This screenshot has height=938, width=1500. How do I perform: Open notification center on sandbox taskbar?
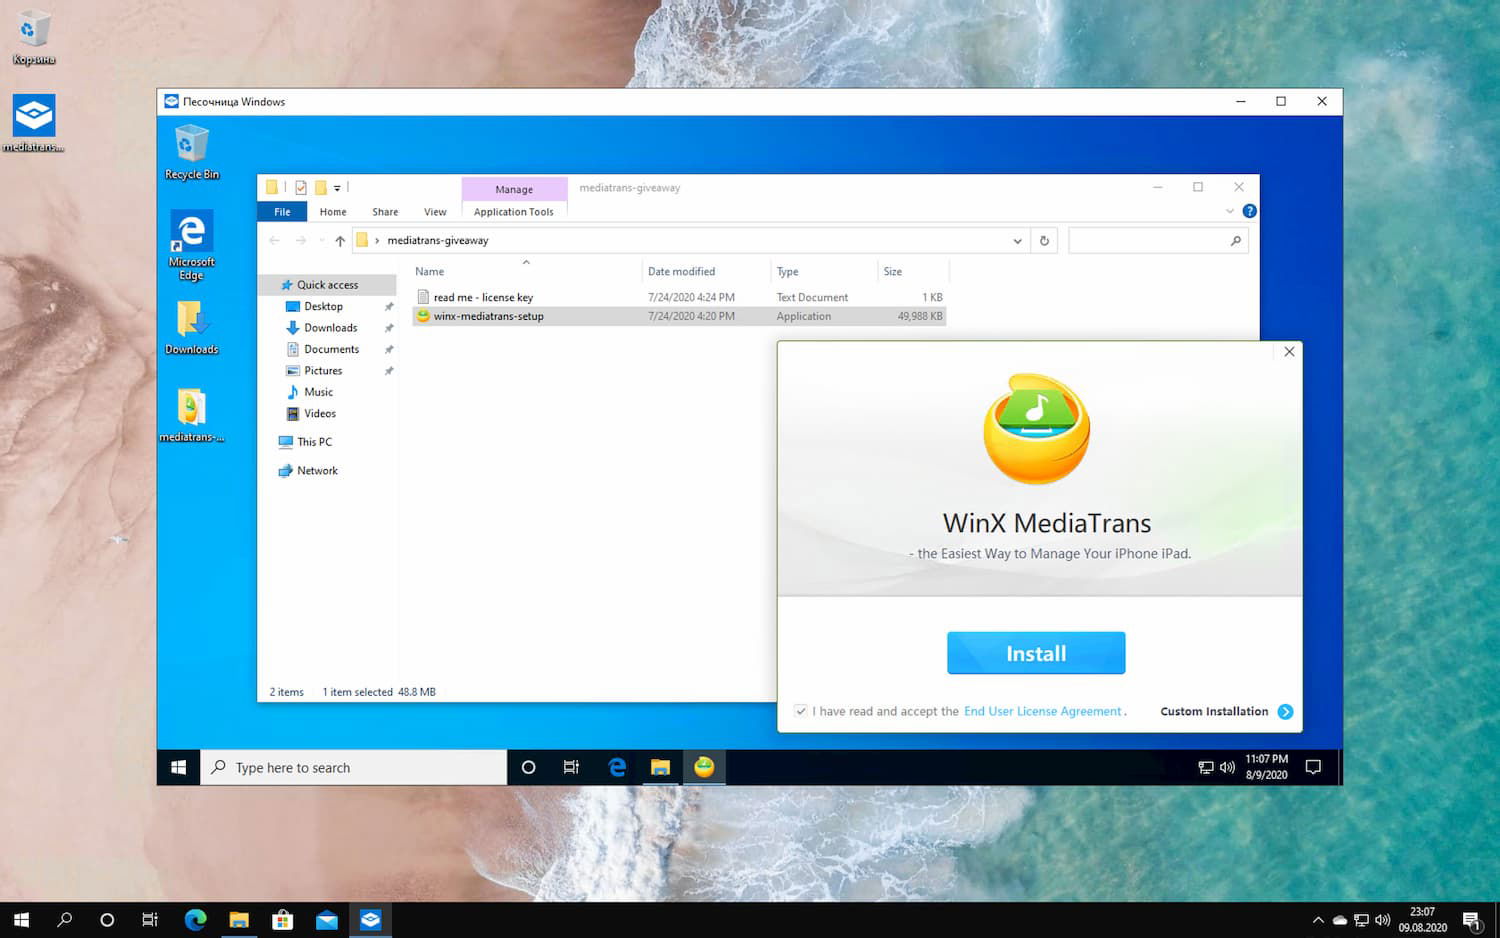point(1314,767)
